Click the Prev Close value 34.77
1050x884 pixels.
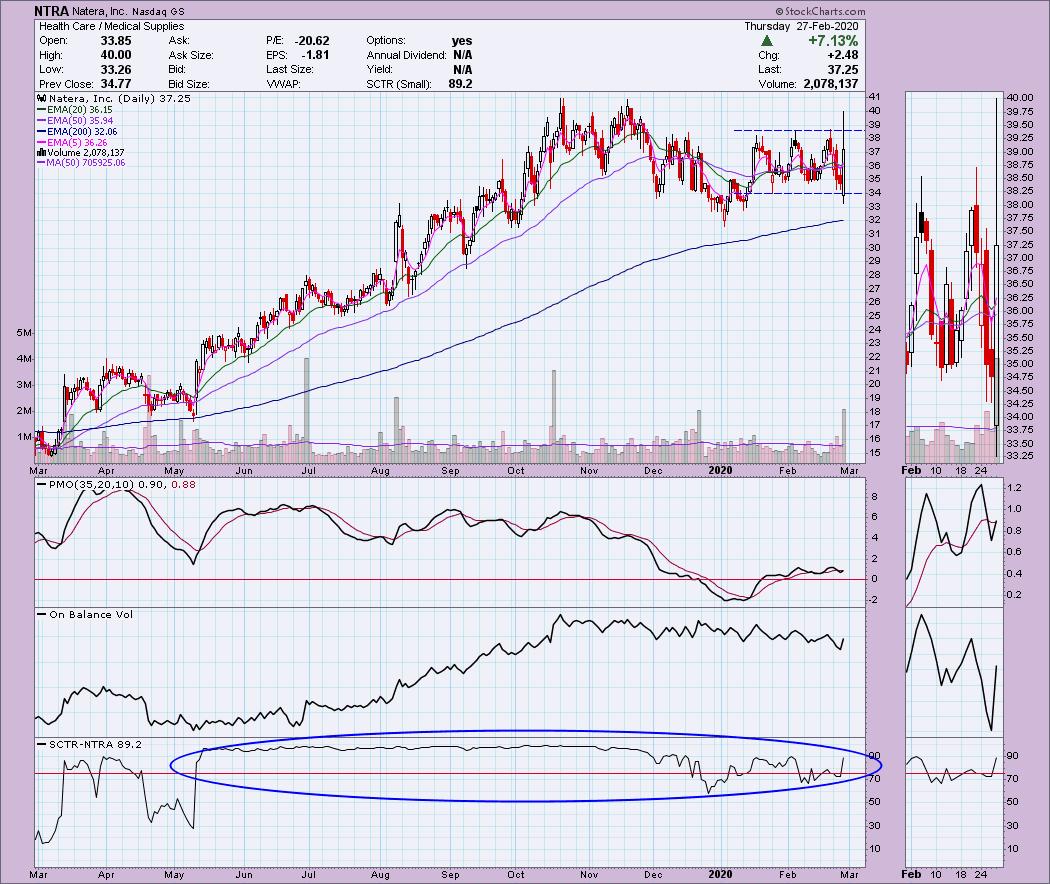coord(116,84)
